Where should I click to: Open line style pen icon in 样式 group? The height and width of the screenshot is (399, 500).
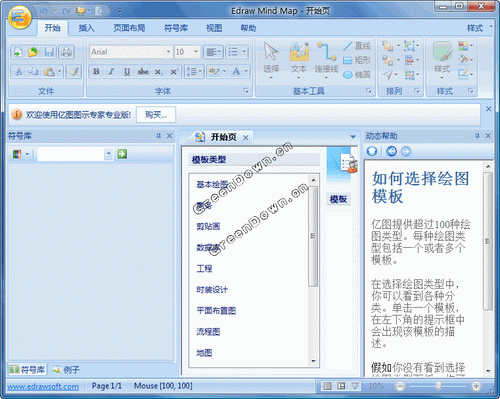click(x=466, y=74)
